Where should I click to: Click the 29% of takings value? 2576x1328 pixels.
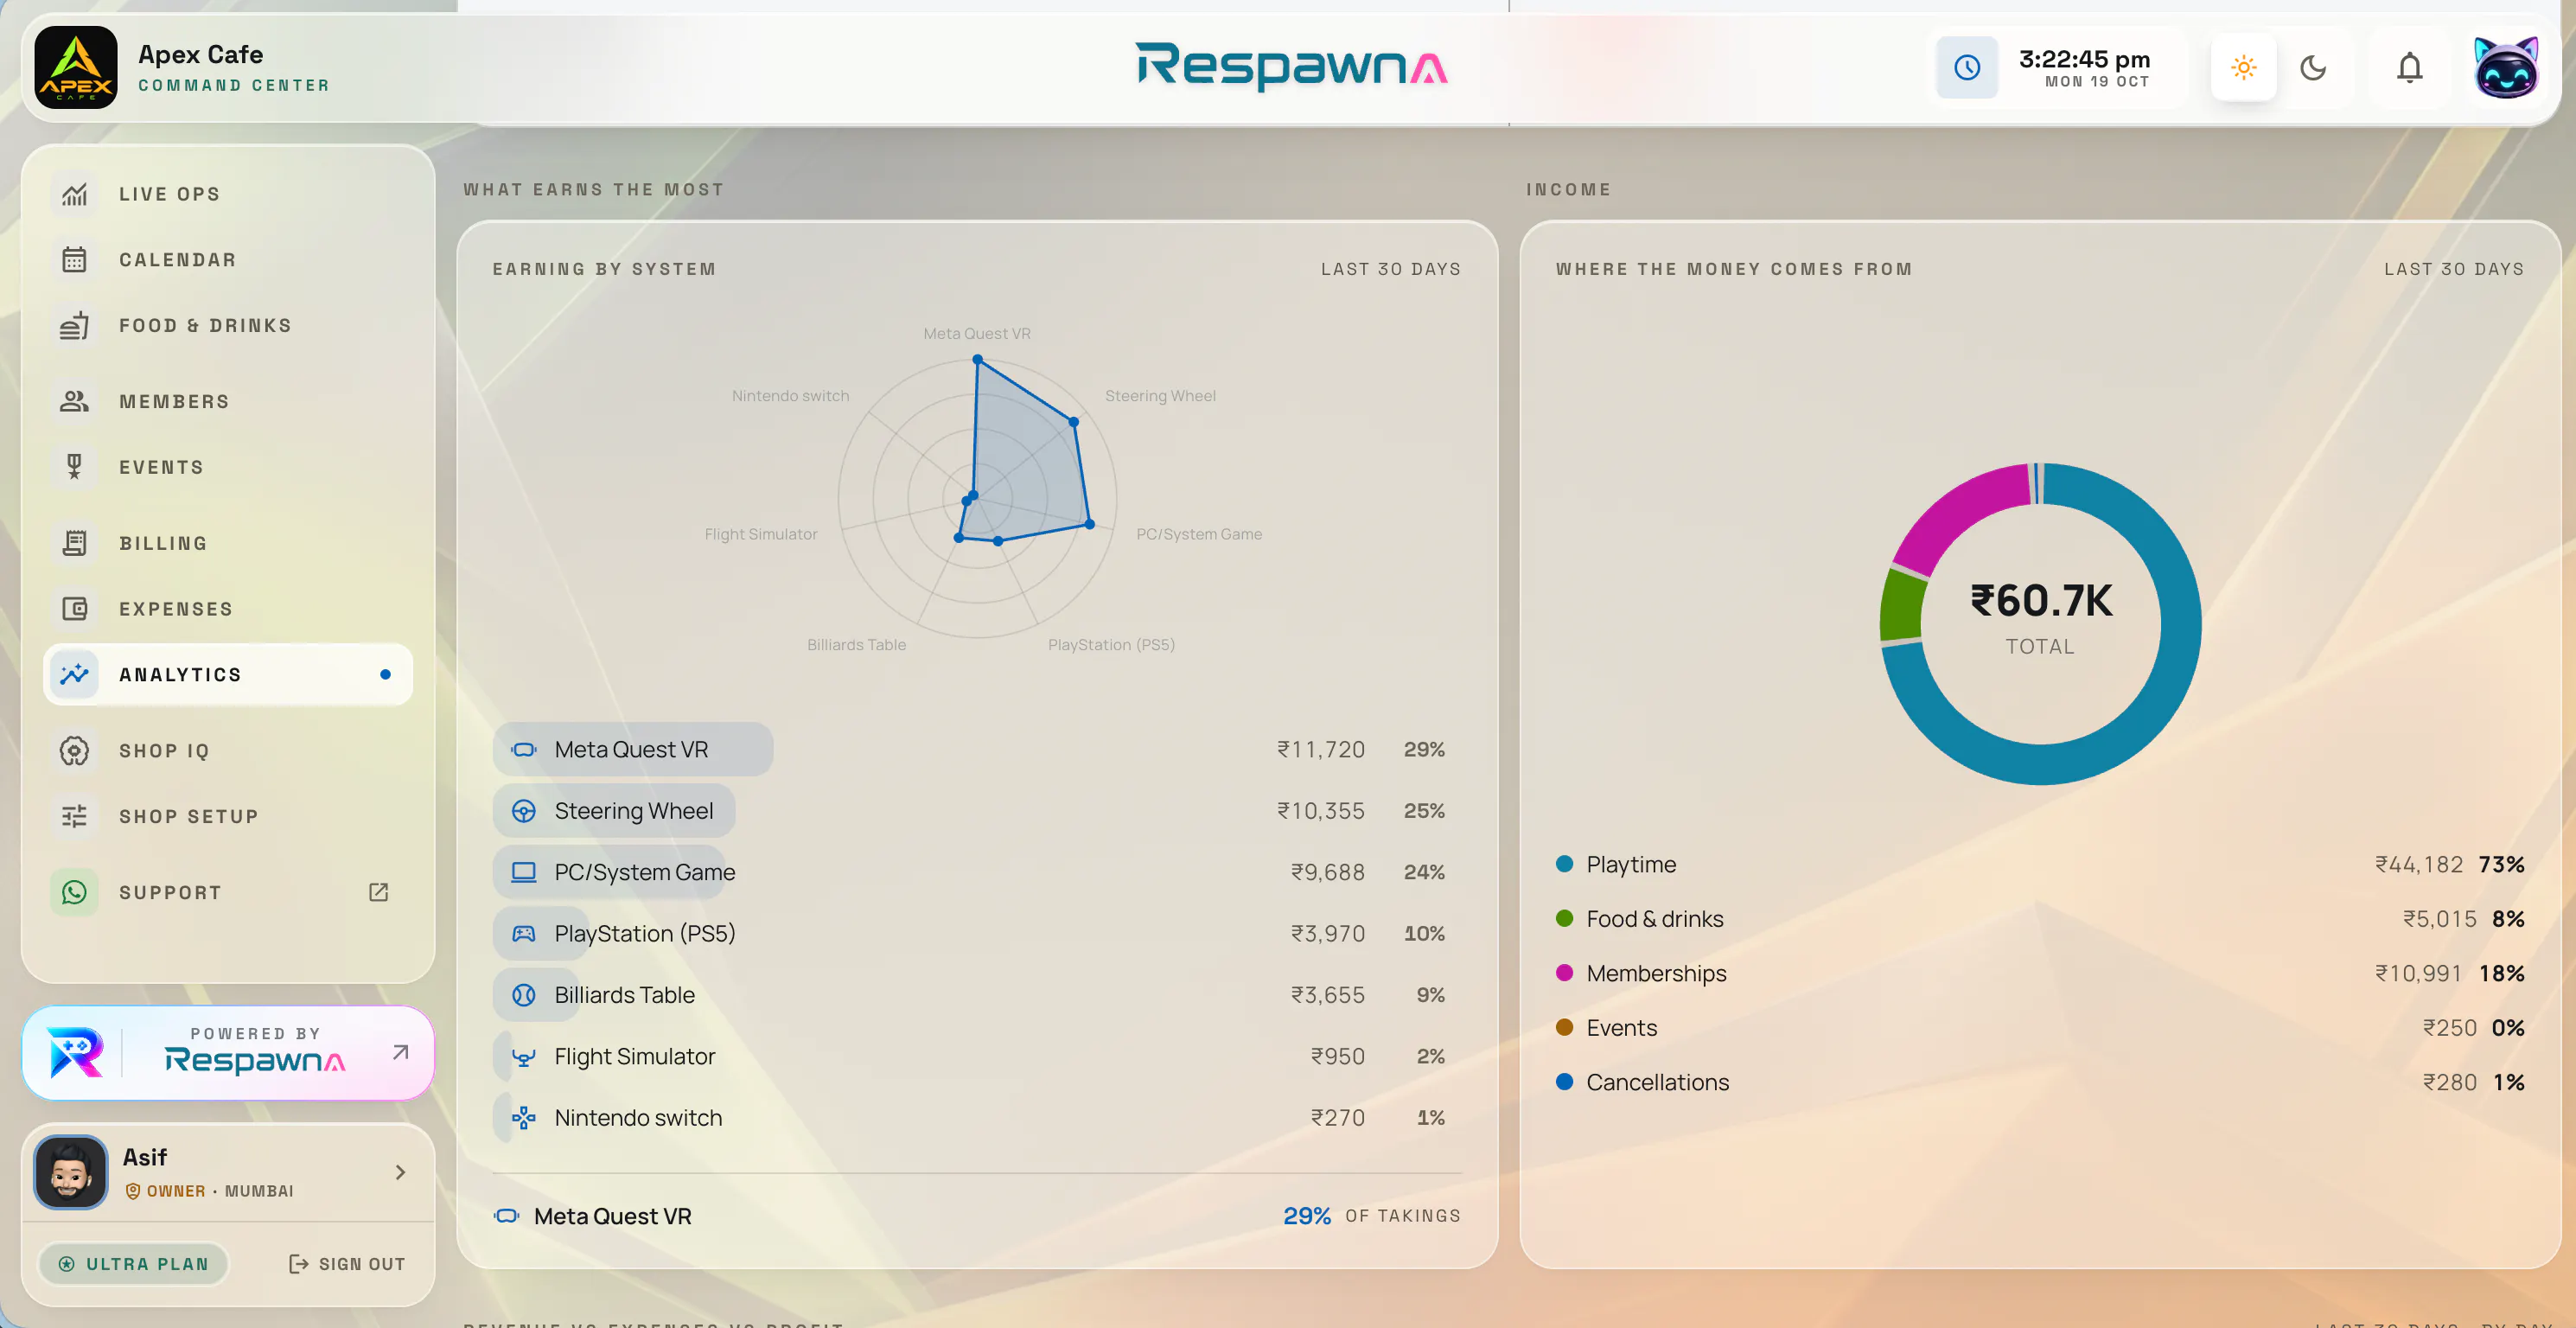(1307, 1216)
